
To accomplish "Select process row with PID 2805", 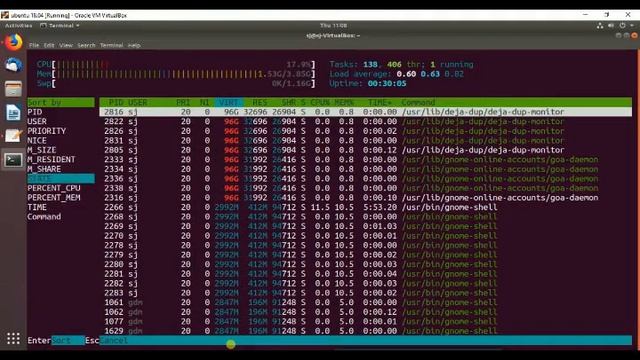I will (x=366, y=150).
